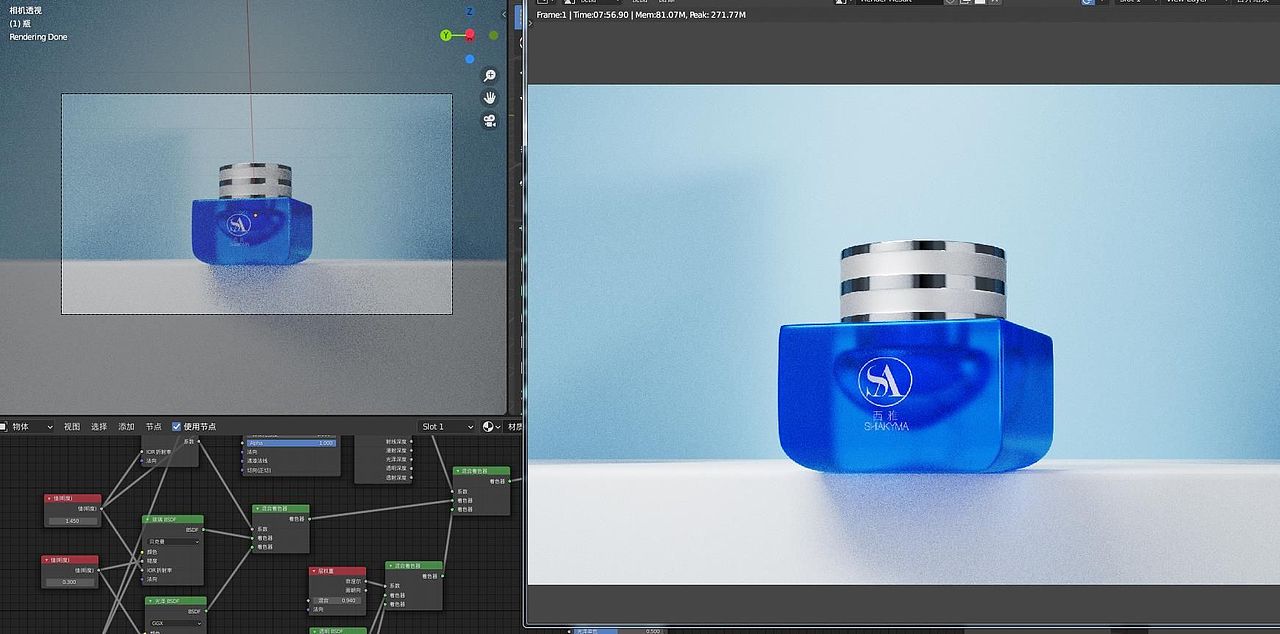Click the 菲涅尔 output socket on 层权重
Viewport: 1280px width, 634px height.
pos(366,581)
